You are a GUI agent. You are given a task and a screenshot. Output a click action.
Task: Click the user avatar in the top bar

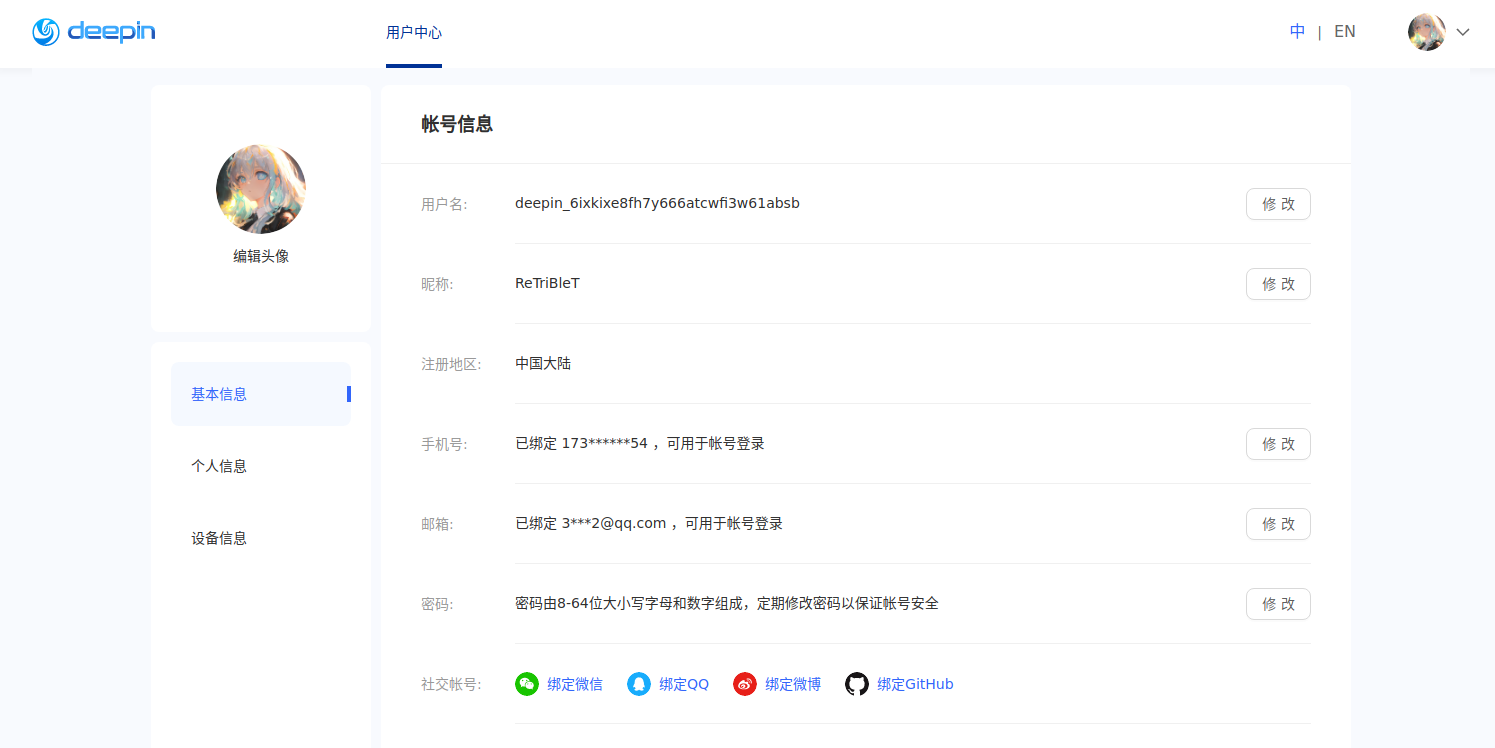click(x=1426, y=31)
